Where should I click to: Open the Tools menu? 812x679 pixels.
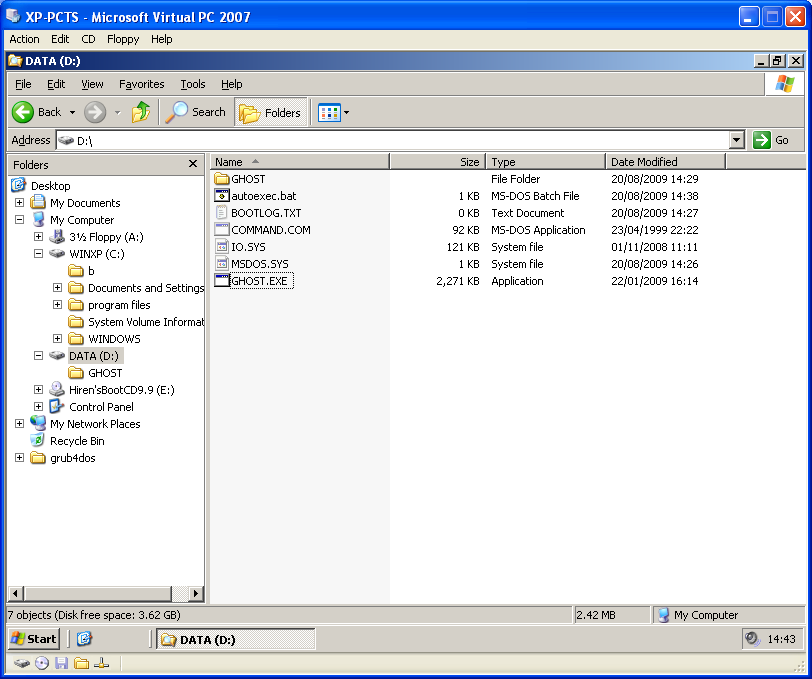coord(193,84)
